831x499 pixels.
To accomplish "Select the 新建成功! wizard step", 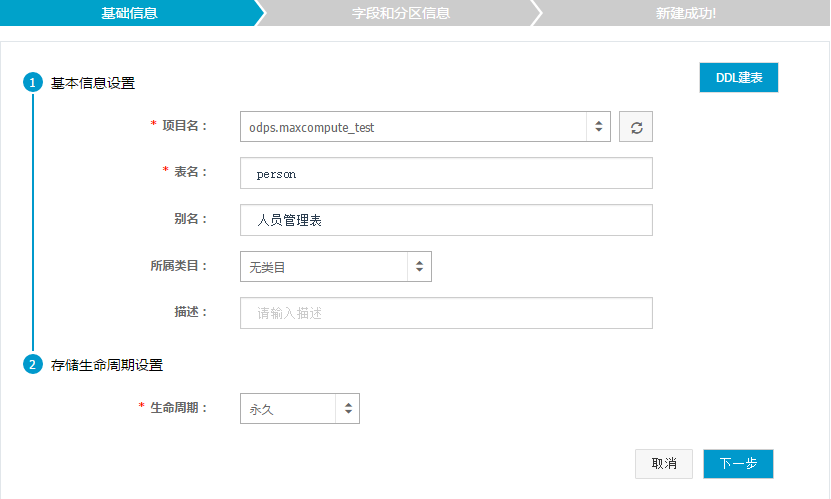I will tap(685, 13).
